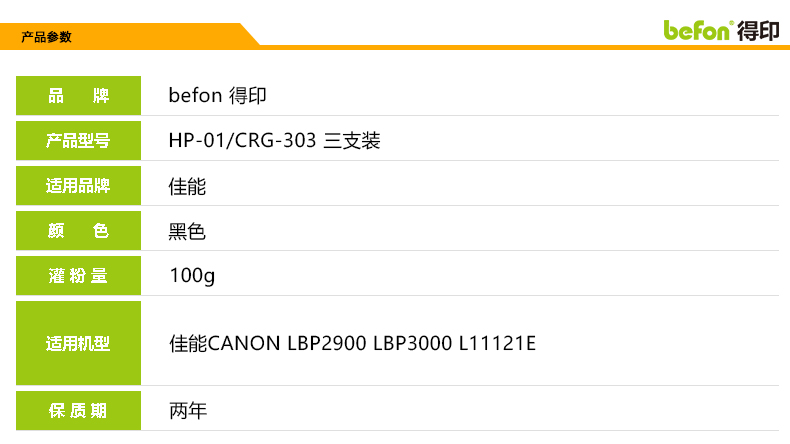Click the HP-01/CRG-303 model text

click(243, 141)
